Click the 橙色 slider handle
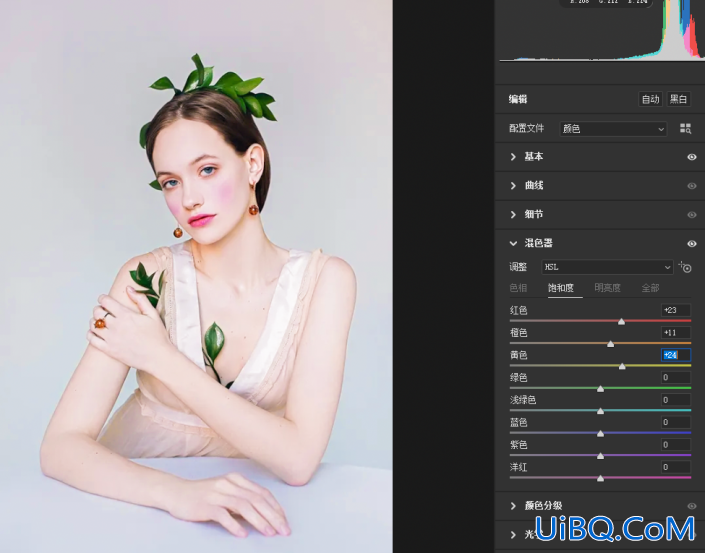 pos(611,343)
